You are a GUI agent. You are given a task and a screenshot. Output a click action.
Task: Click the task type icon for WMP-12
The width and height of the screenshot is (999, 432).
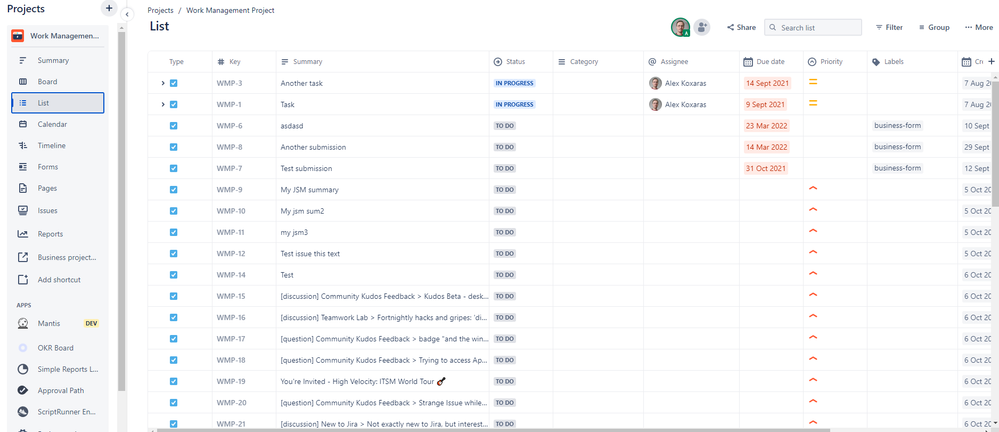pyautogui.click(x=173, y=254)
